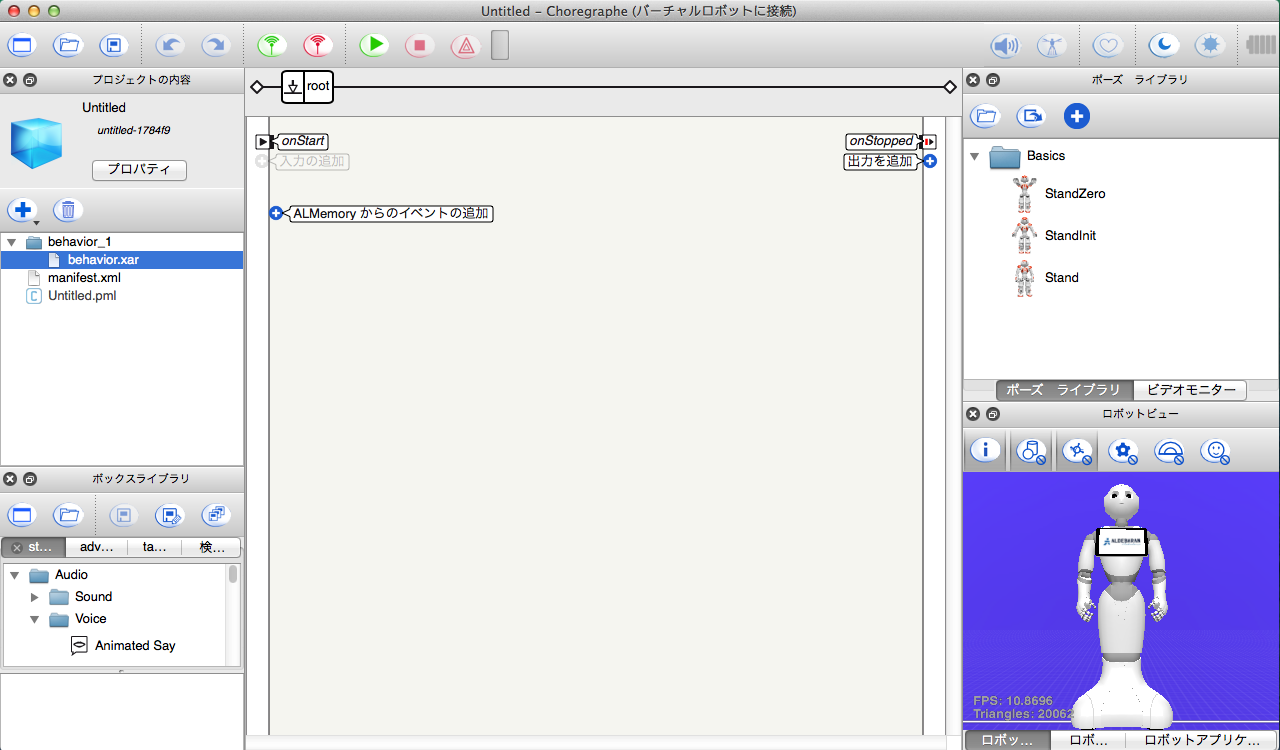Click the root box in the flow breadcrumb
The image size is (1280, 750).
[307, 87]
